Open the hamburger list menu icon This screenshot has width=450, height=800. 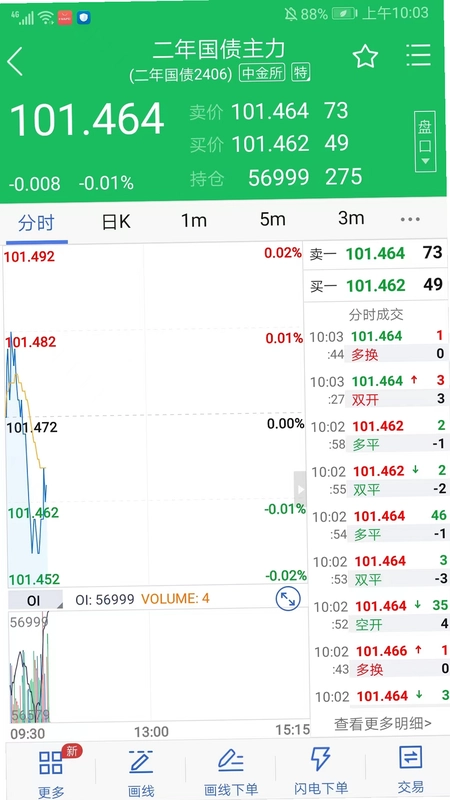[418, 55]
